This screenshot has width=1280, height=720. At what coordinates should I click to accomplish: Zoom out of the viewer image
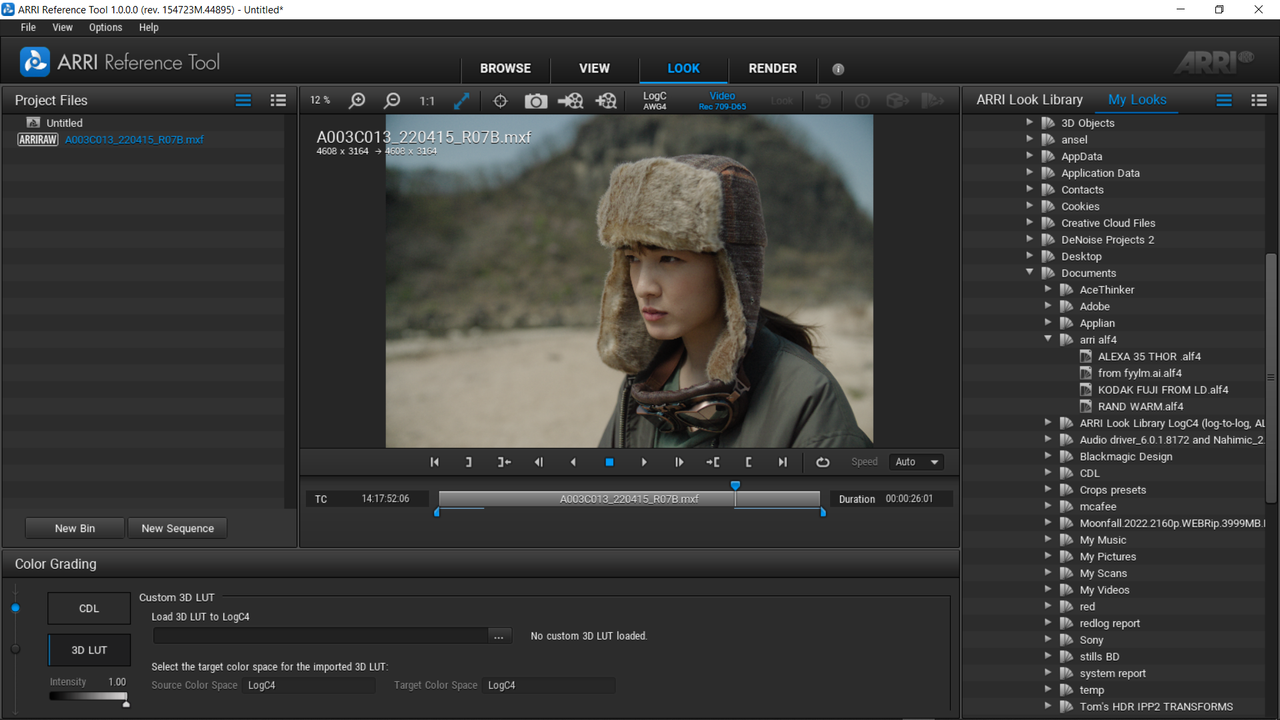coord(392,100)
